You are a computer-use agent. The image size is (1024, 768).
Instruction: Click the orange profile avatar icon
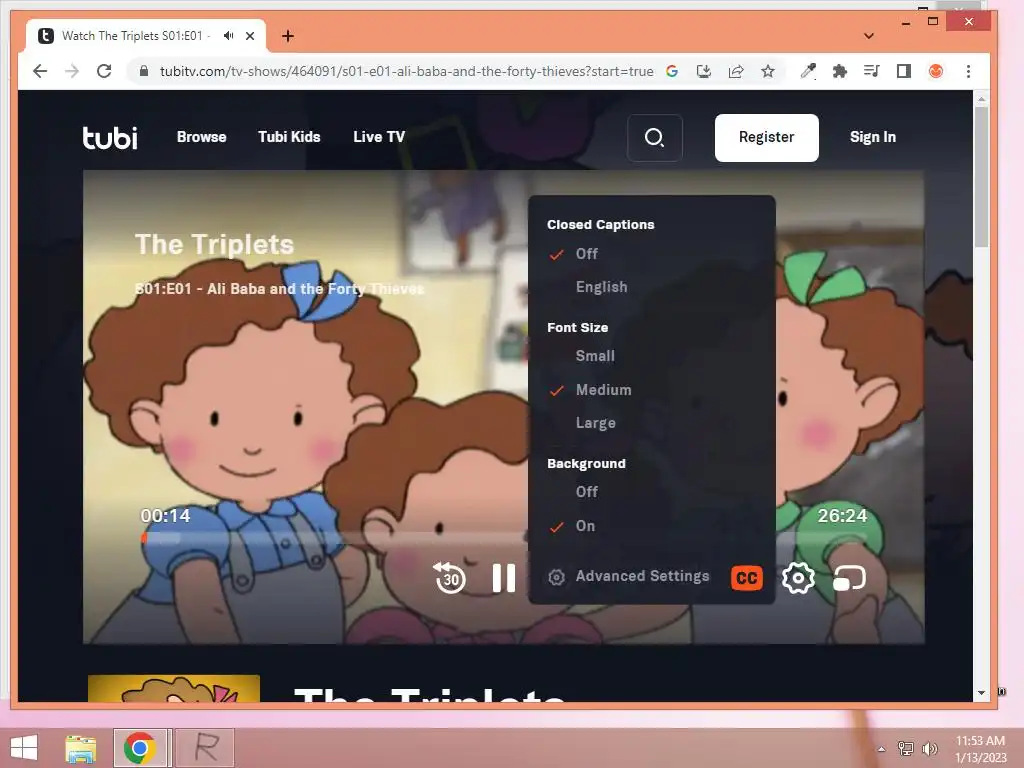(936, 71)
